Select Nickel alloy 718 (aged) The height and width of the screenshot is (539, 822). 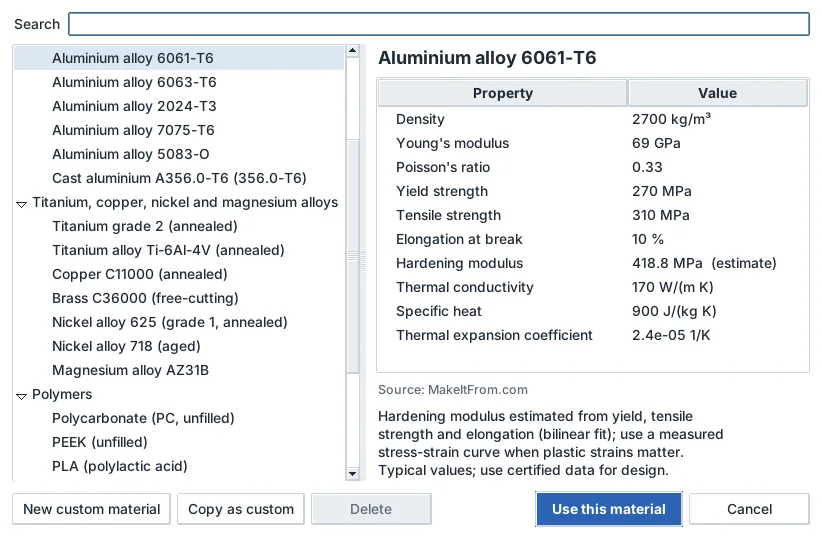[179, 346]
